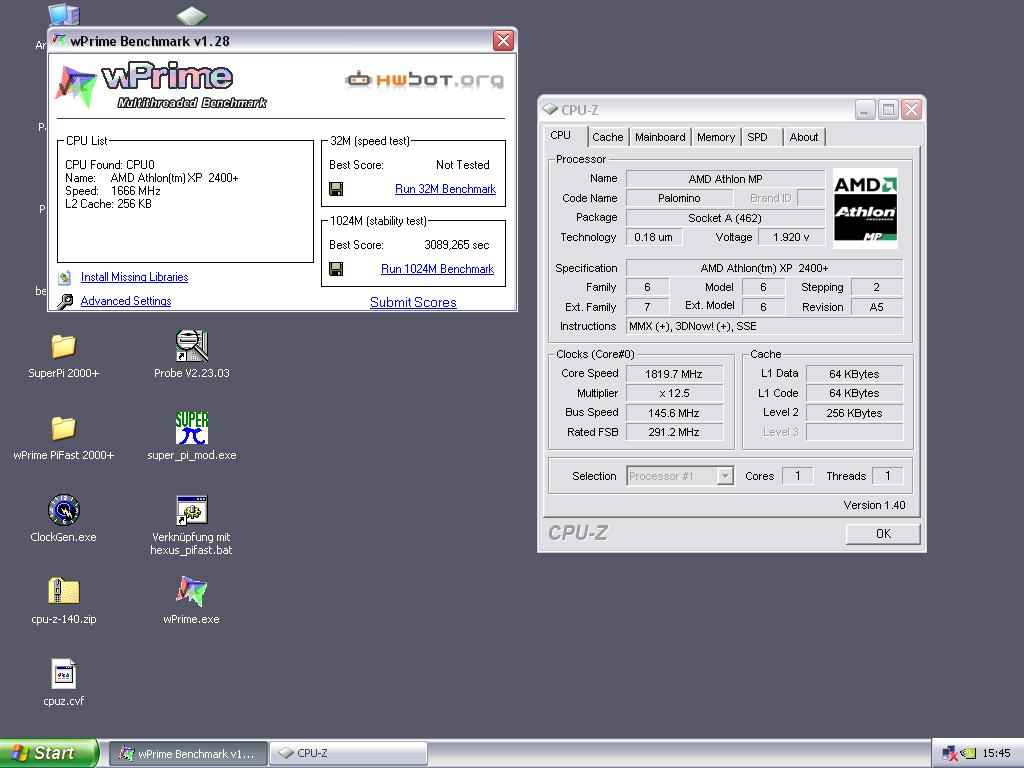
Task: Click the Specification field AMD Athlon(tm) XP 2400+
Action: tap(765, 268)
